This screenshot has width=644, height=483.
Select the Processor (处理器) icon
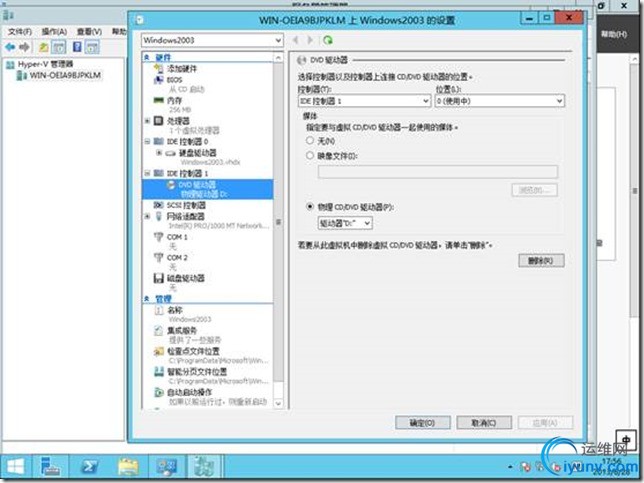pyautogui.click(x=159, y=121)
